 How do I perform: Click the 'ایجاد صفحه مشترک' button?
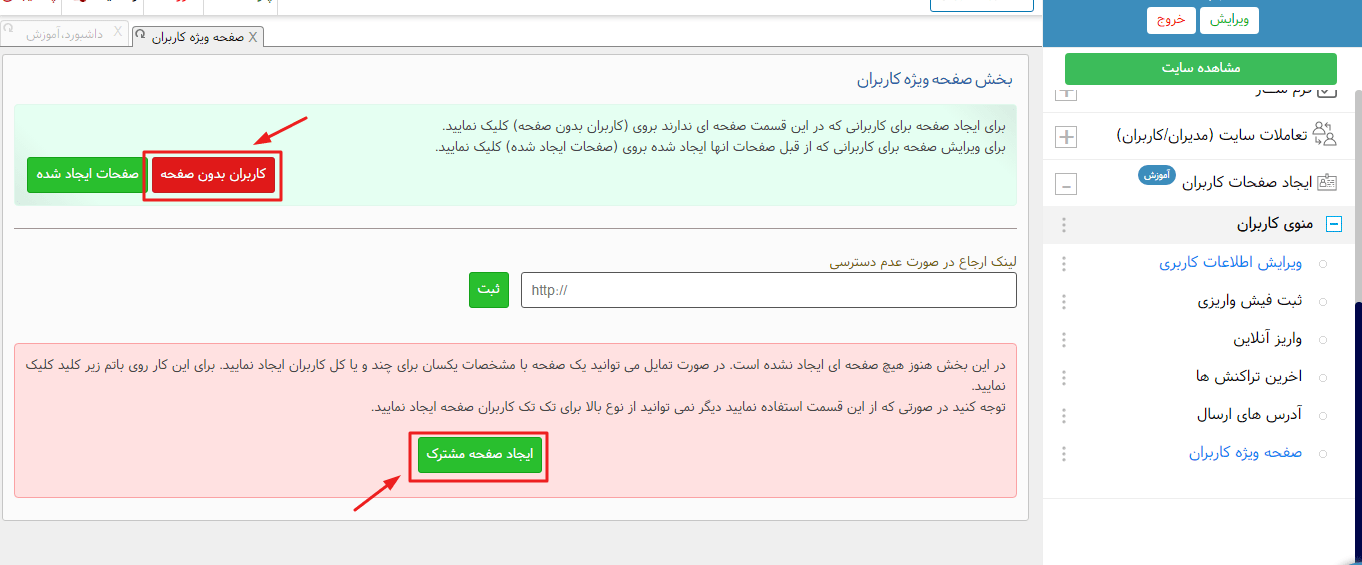point(480,454)
